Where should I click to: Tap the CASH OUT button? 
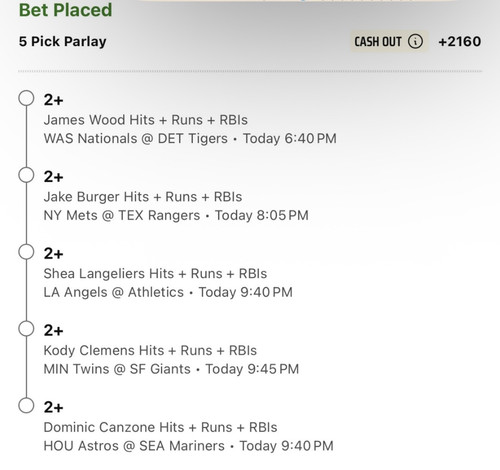(x=389, y=42)
